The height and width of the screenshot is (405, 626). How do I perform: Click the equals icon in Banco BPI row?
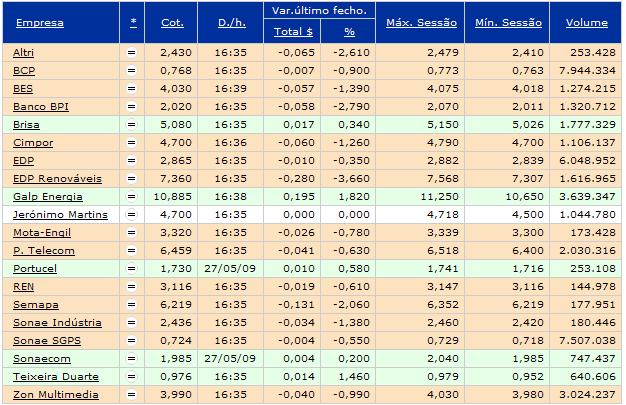click(x=131, y=107)
